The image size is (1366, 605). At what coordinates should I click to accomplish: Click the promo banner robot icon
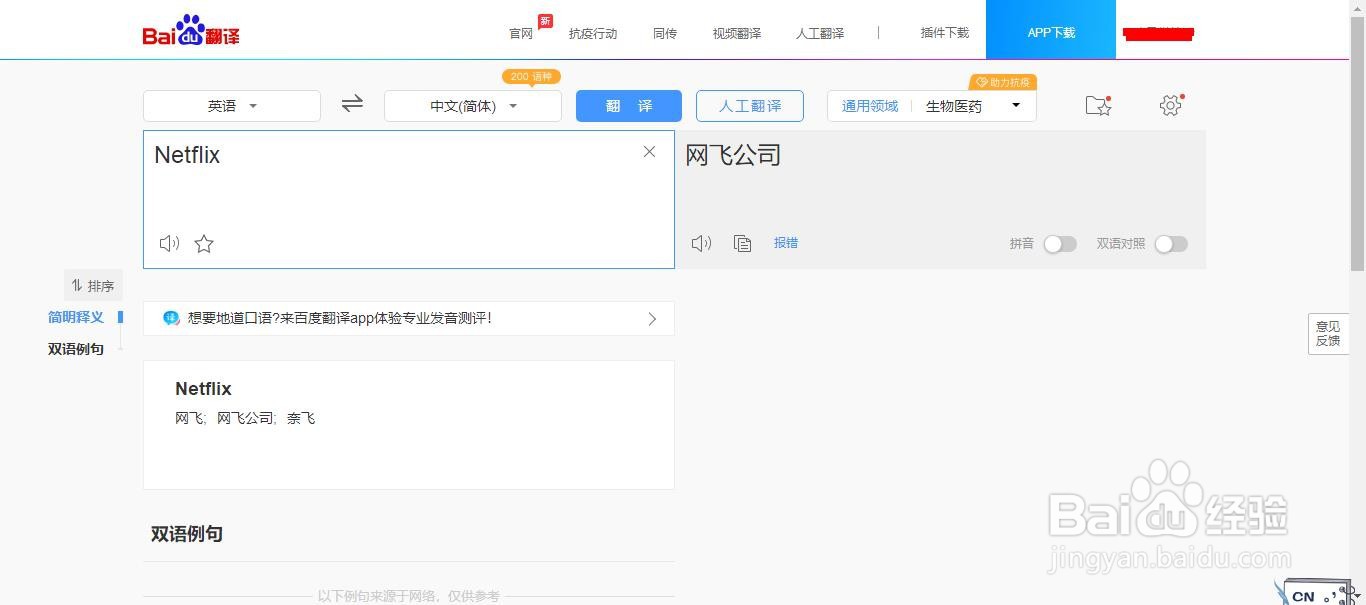coord(171,318)
